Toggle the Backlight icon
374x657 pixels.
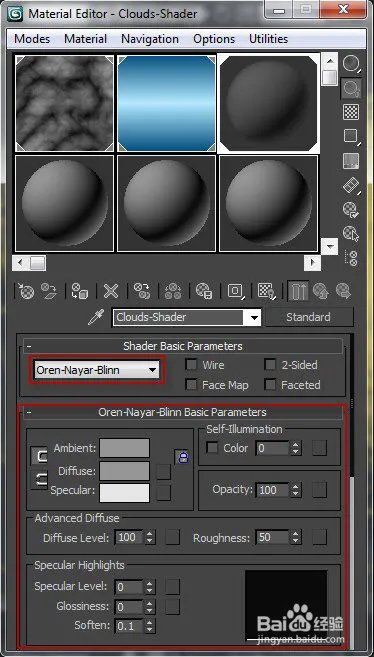(x=351, y=88)
